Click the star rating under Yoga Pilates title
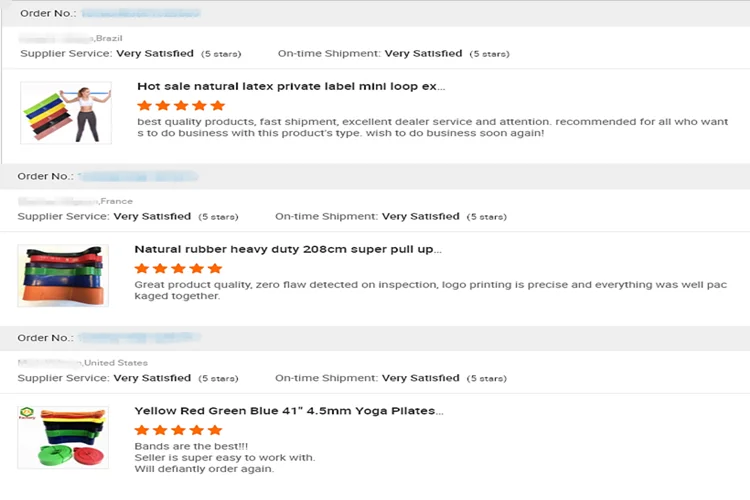This screenshot has width=750, height=500. [178, 430]
